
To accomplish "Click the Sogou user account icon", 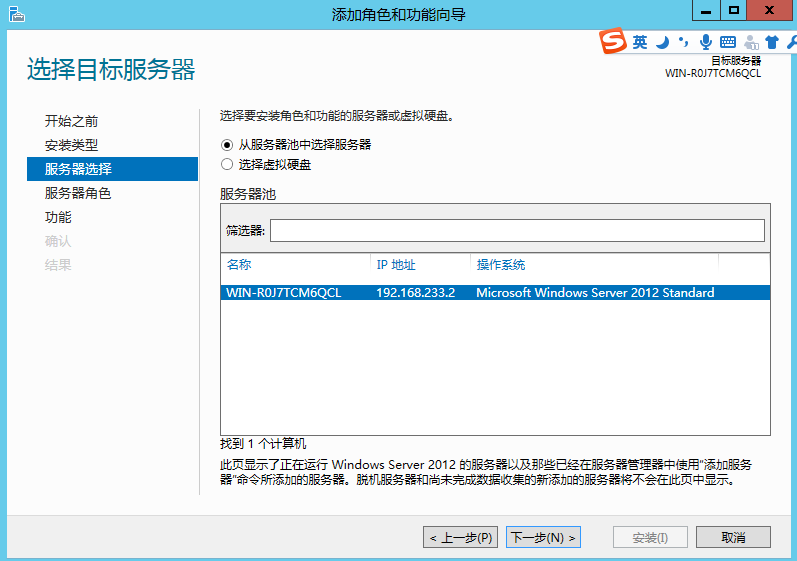I will (750, 42).
